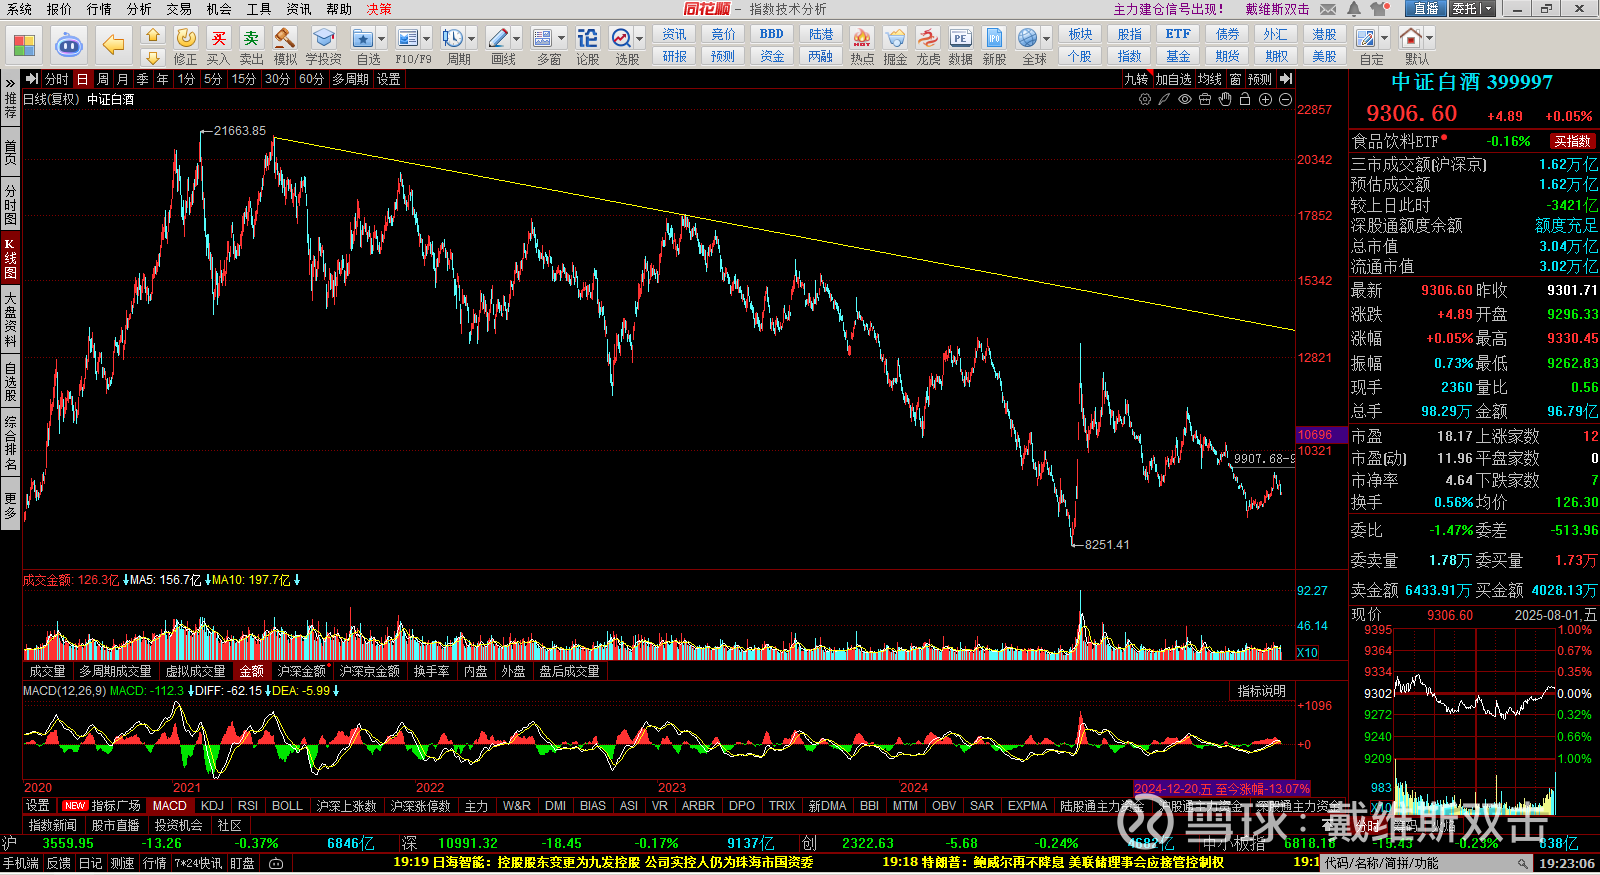
Task: Click the 加自选 add to watchlist button
Action: (x=1173, y=79)
